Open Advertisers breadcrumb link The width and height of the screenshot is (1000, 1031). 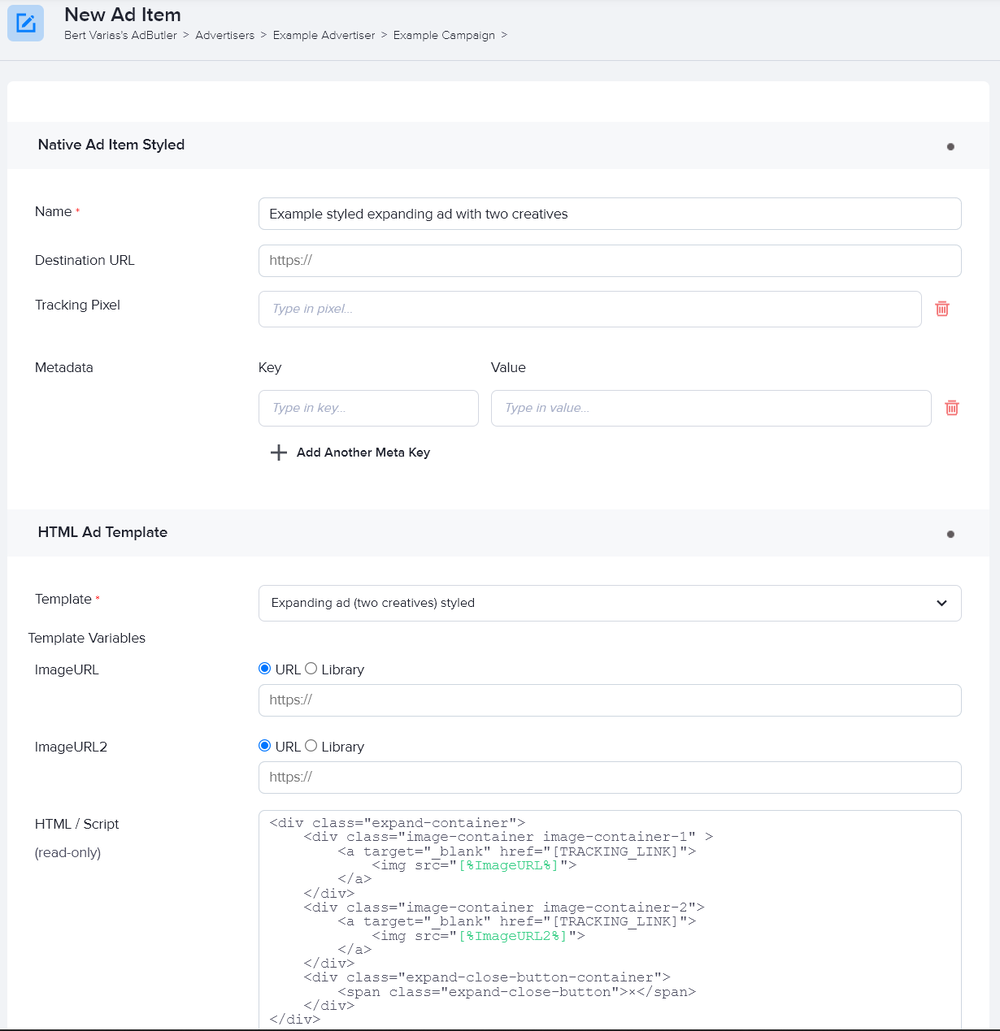coord(225,35)
